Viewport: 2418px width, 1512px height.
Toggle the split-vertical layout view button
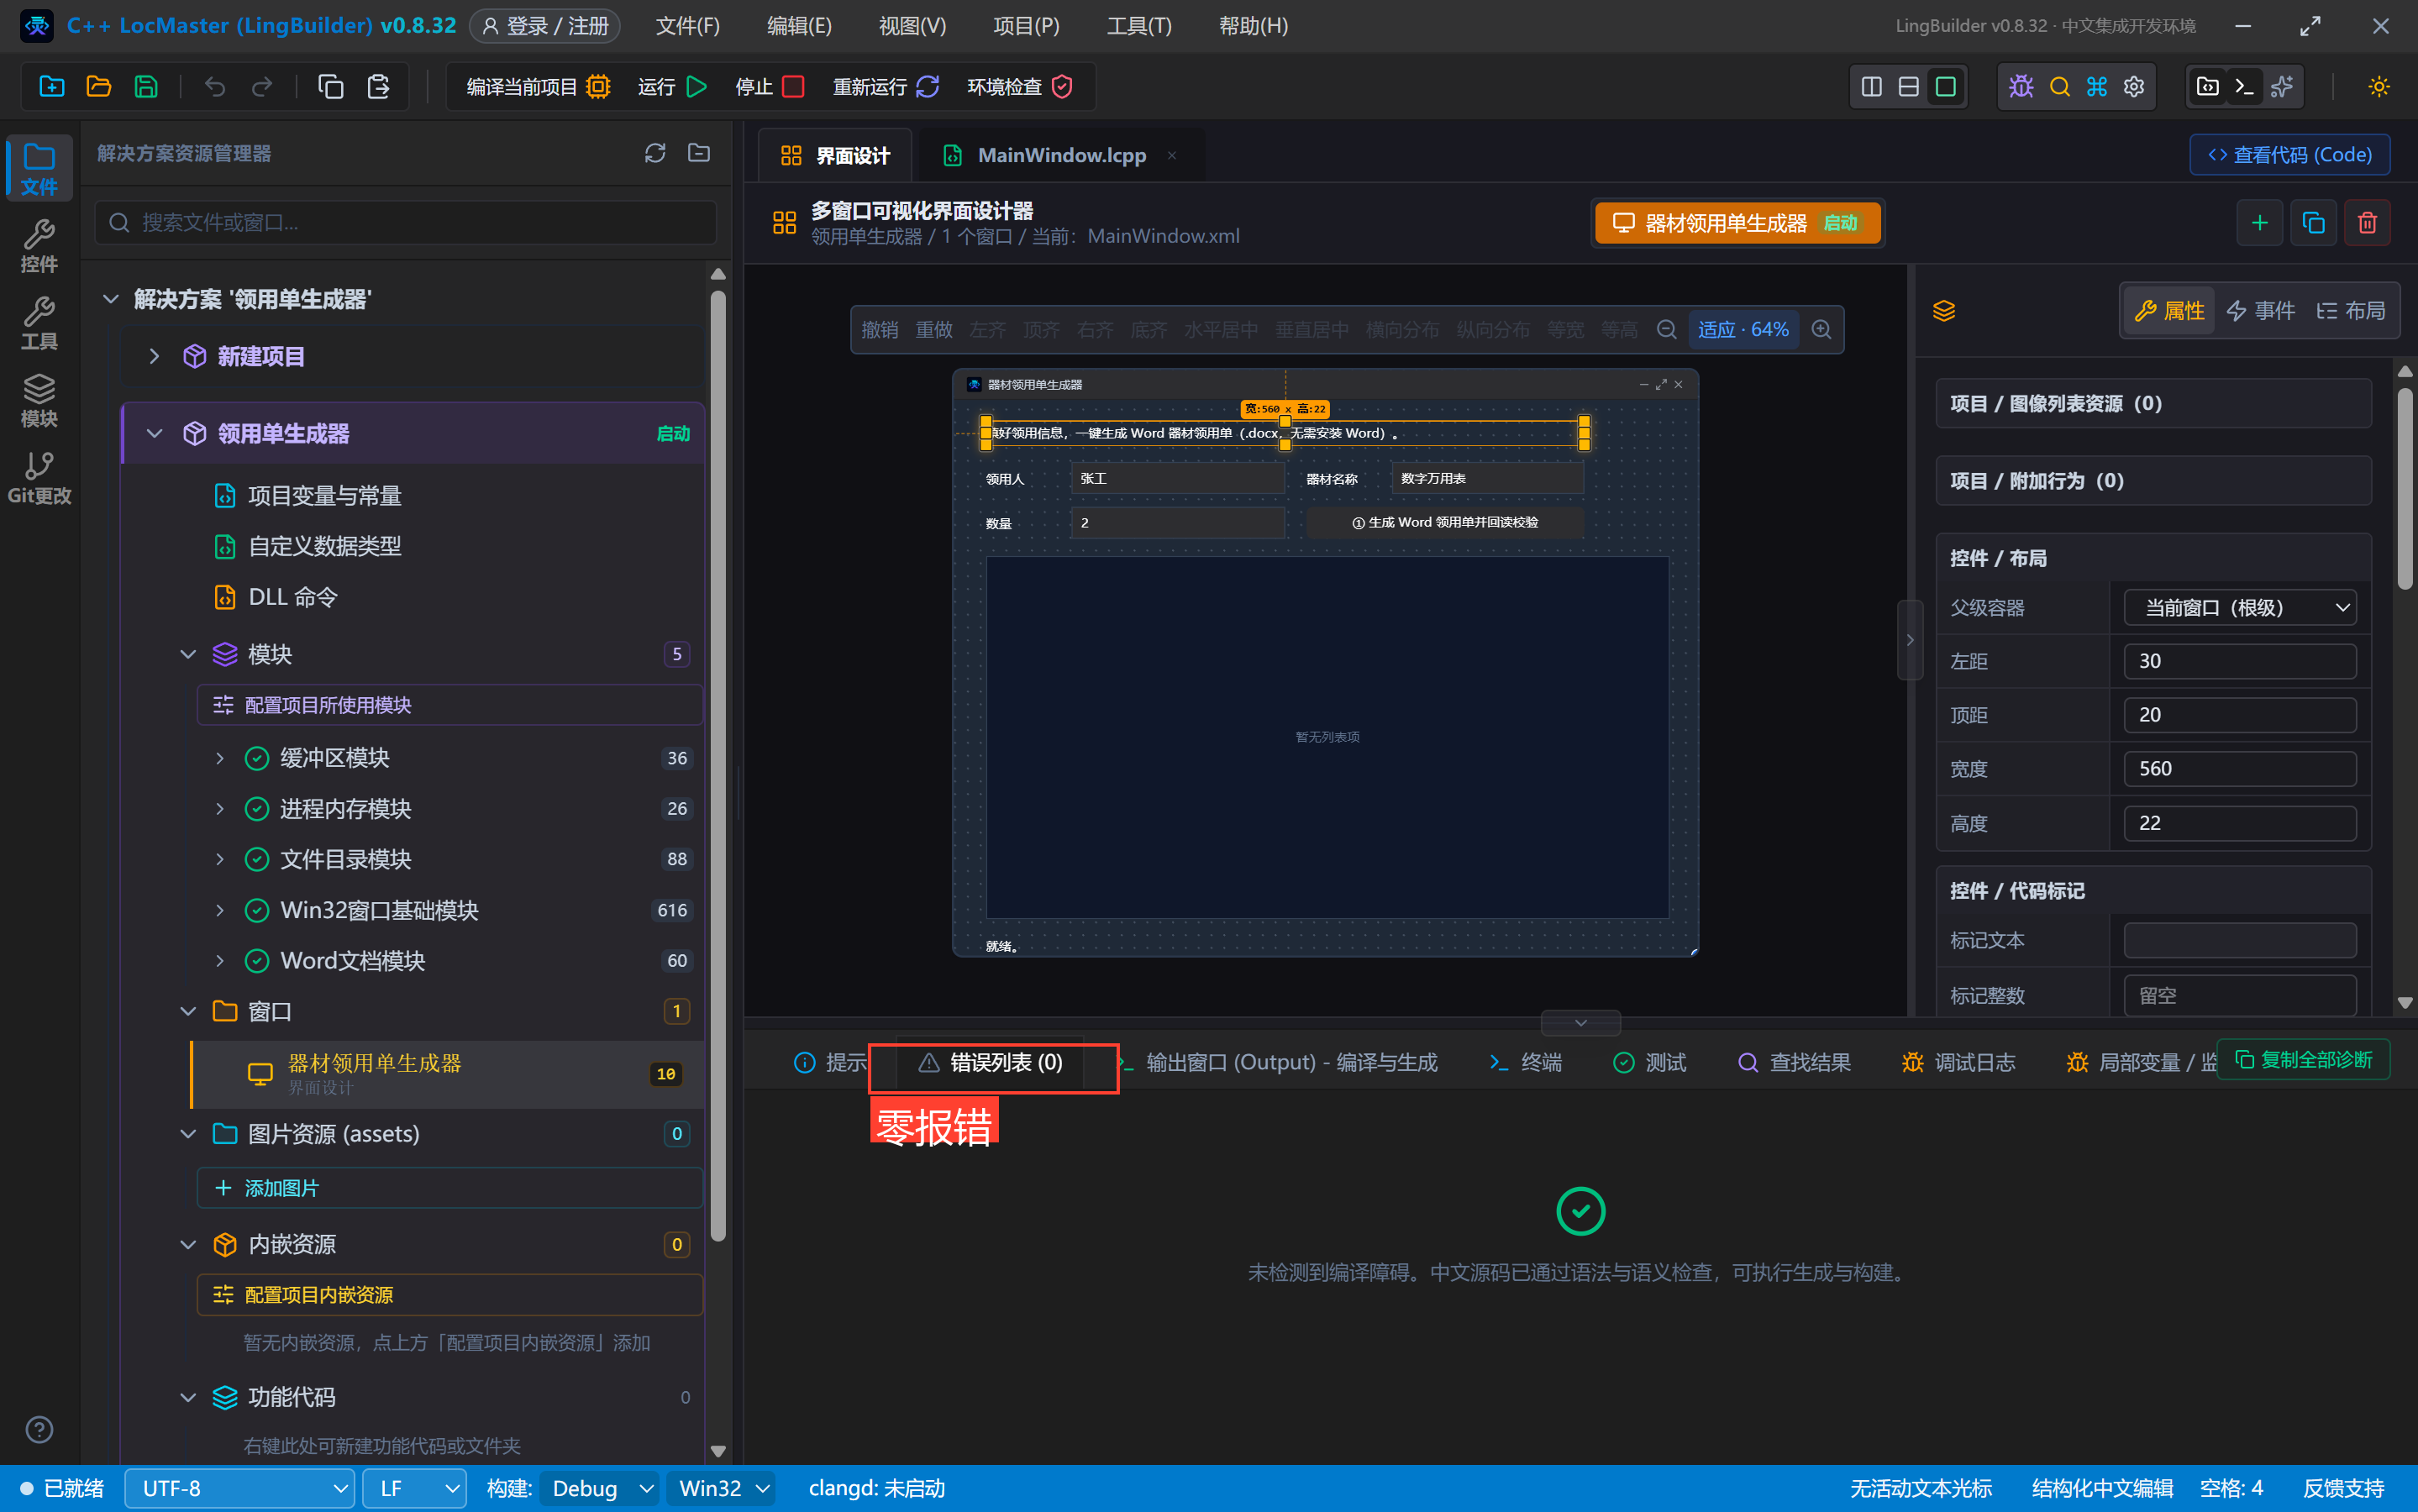(x=1871, y=87)
